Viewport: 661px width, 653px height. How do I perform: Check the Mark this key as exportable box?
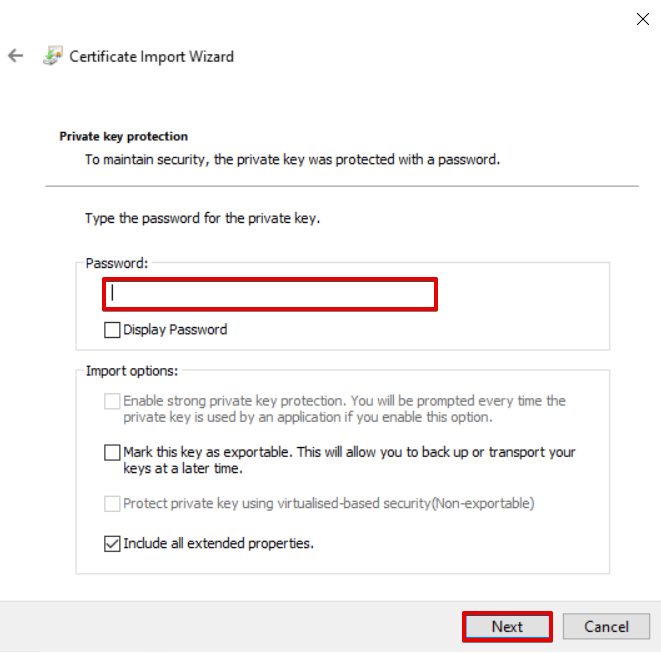(x=112, y=453)
